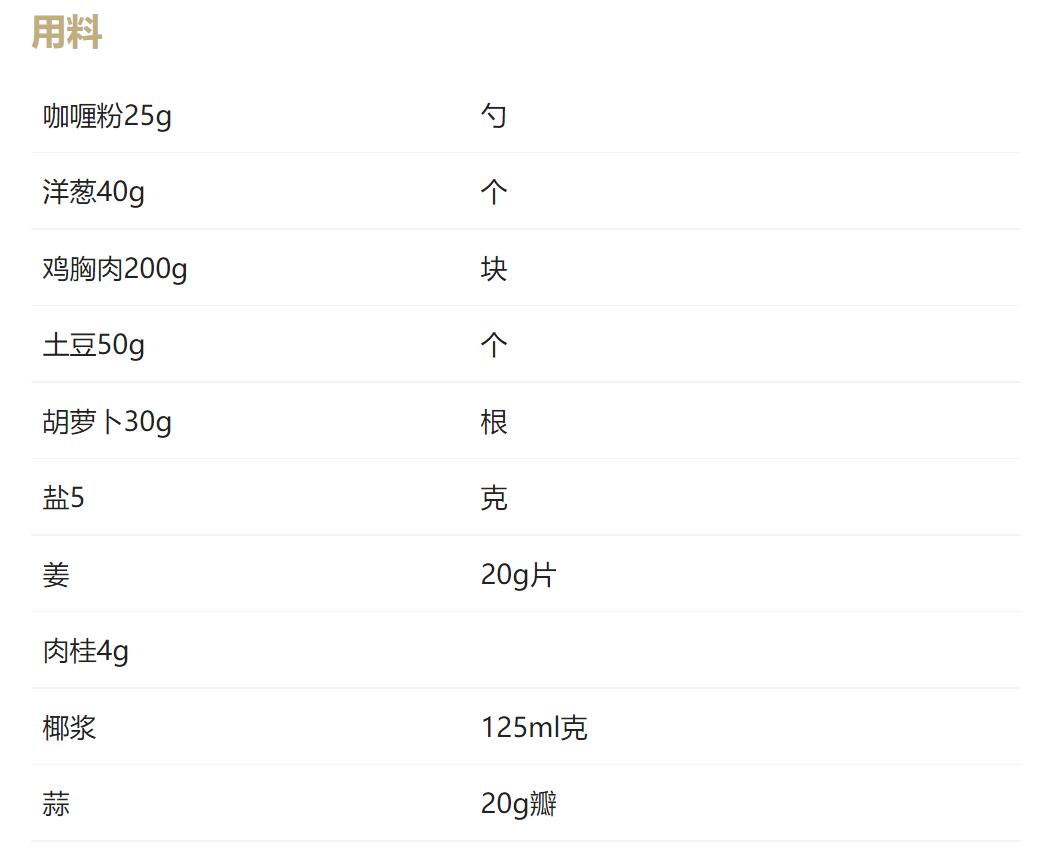The width and height of the screenshot is (1056, 867).
Task: Select the 鸡胸肉200g ingredient
Action: click(x=115, y=269)
